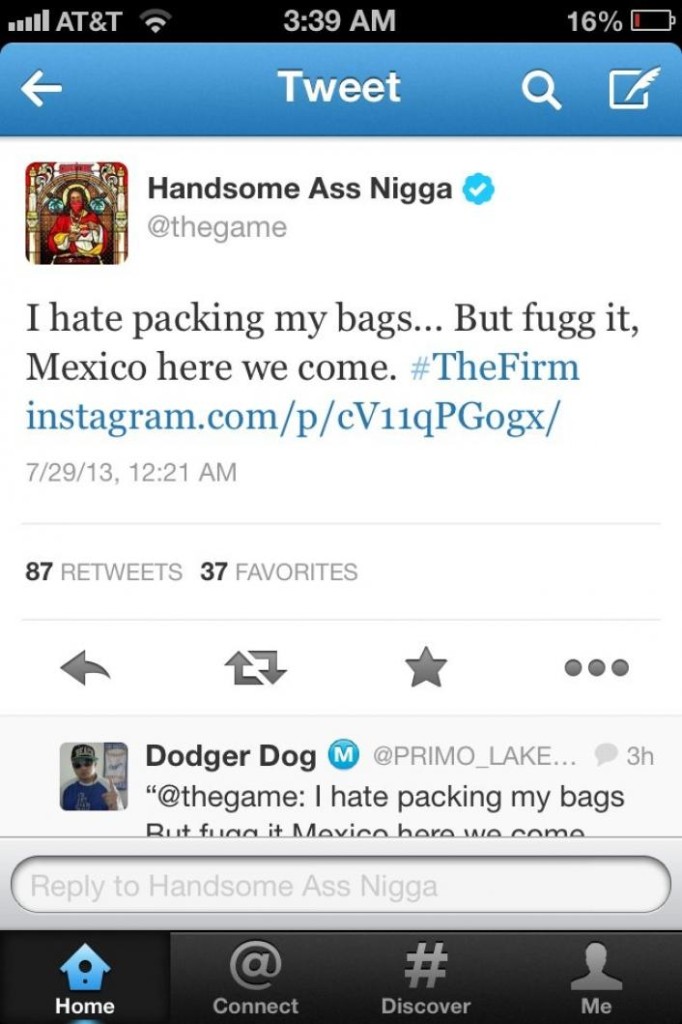Screen dimensions: 682x1024
Task: Tap the verified badge next to name
Action: pyautogui.click(x=479, y=189)
